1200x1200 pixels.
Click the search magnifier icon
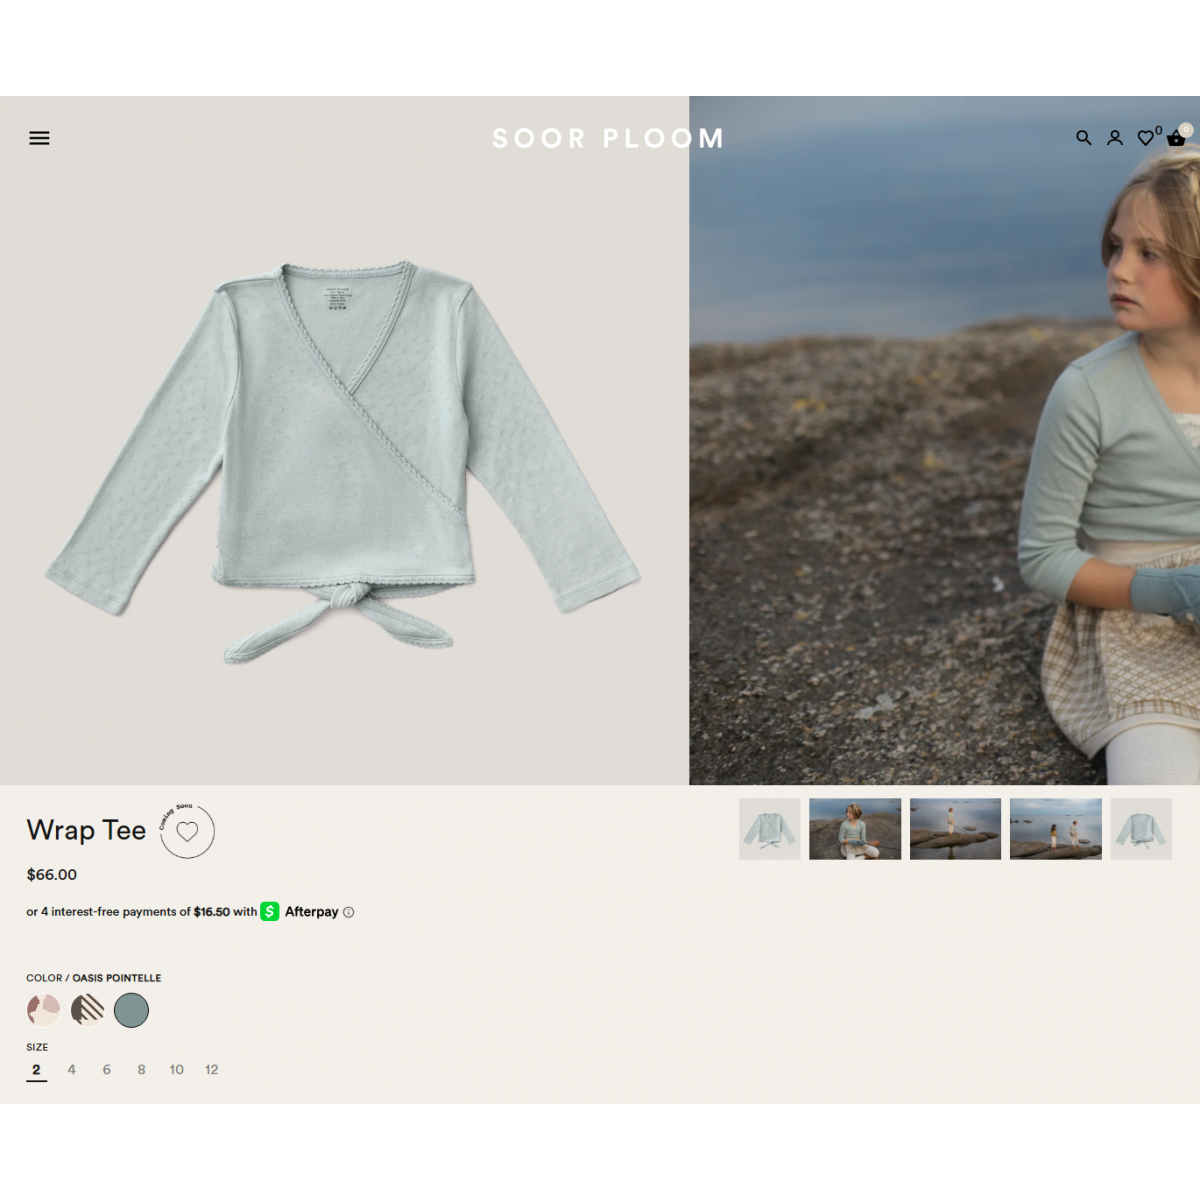pos(1083,138)
